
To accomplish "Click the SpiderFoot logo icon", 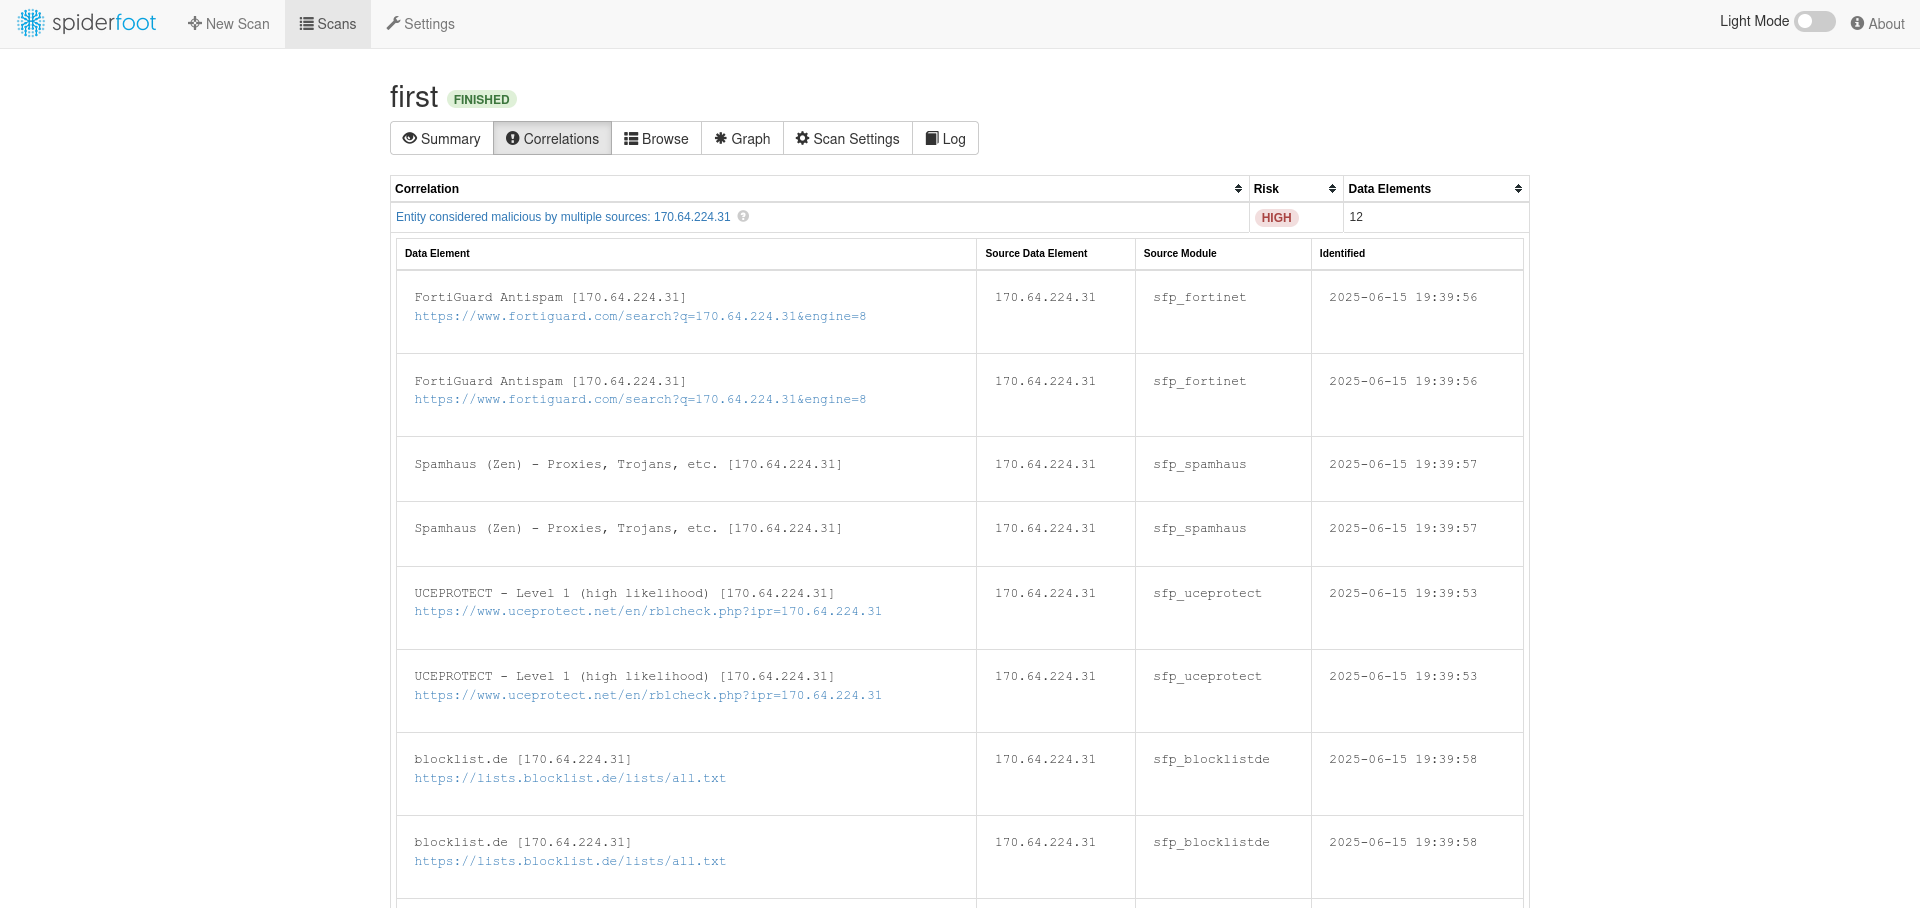I will [31, 23].
